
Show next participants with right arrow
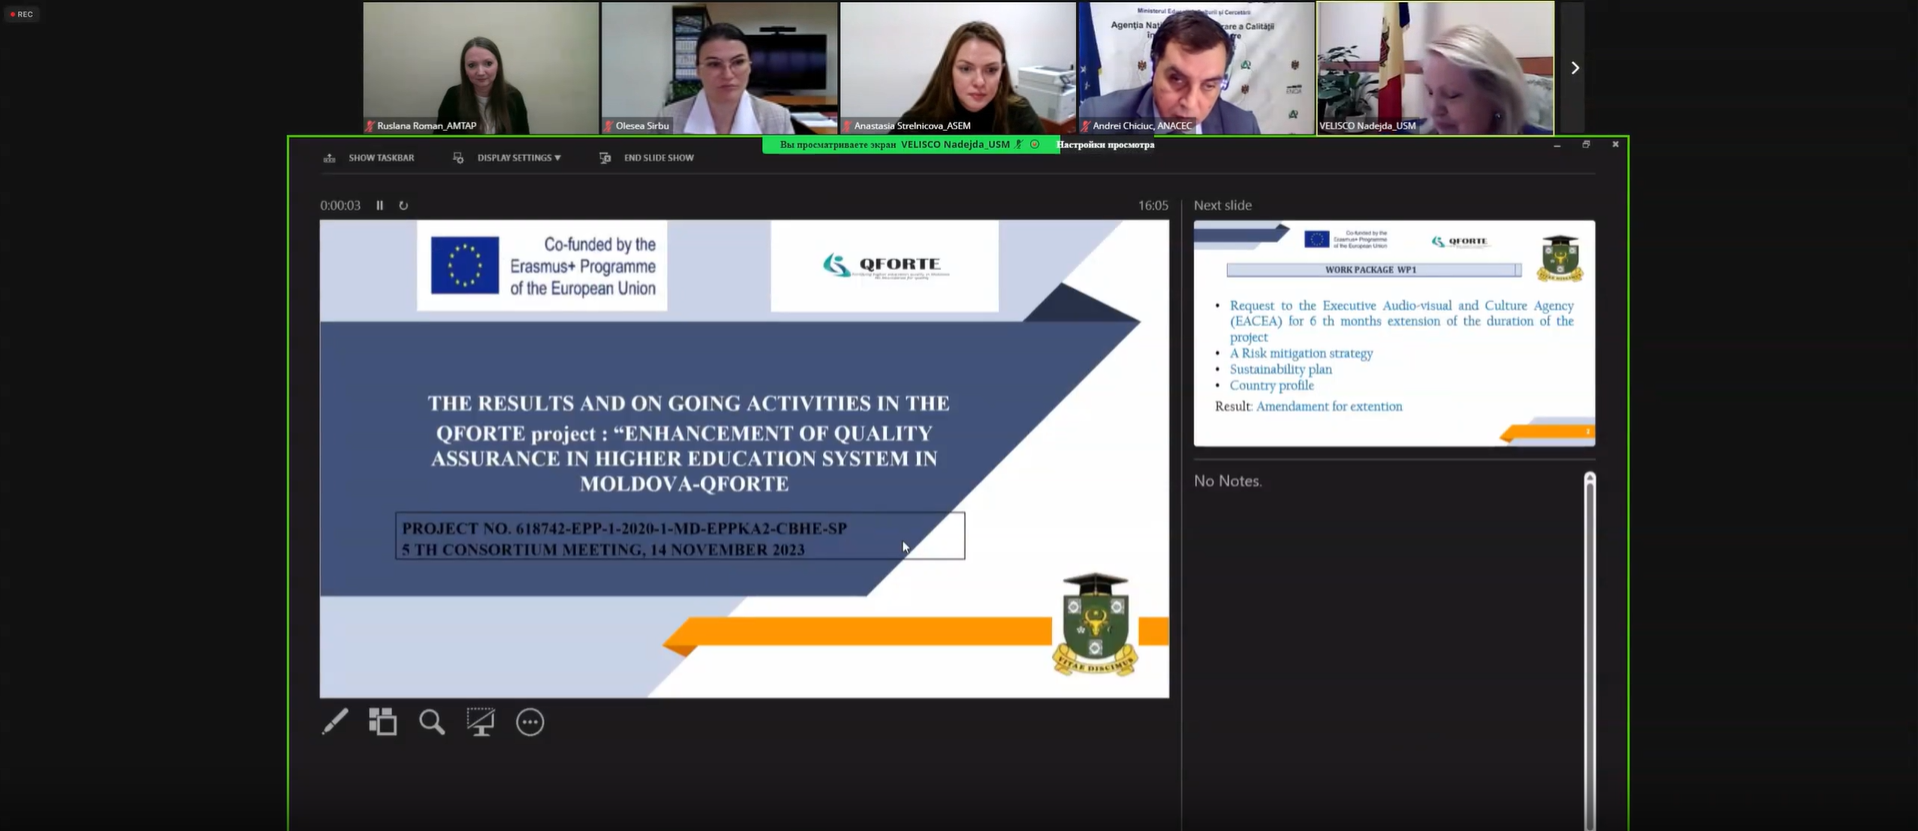(x=1574, y=68)
